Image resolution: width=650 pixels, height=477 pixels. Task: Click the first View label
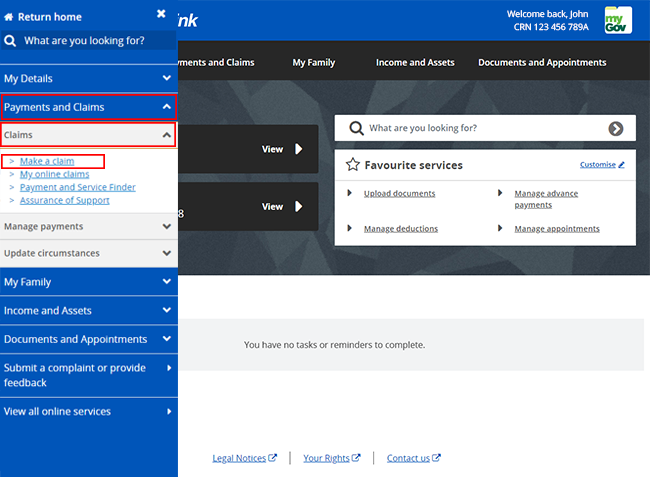[x=272, y=149]
